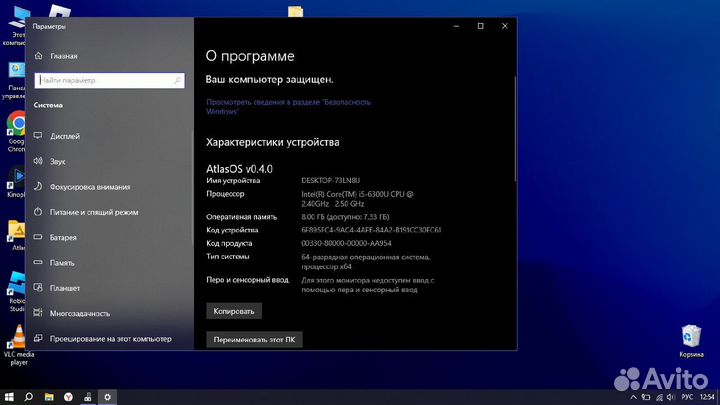
Task: Open Питание и спящий режим
Action: pyautogui.click(x=94, y=212)
